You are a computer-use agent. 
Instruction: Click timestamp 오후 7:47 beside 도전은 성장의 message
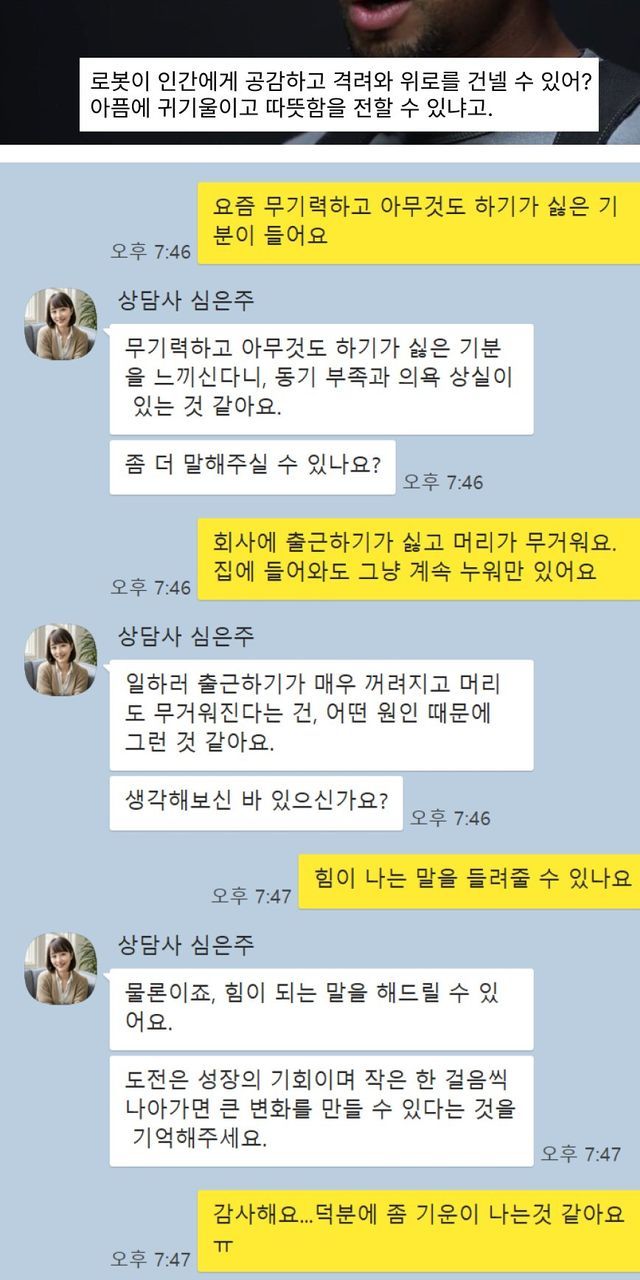(x=581, y=1154)
